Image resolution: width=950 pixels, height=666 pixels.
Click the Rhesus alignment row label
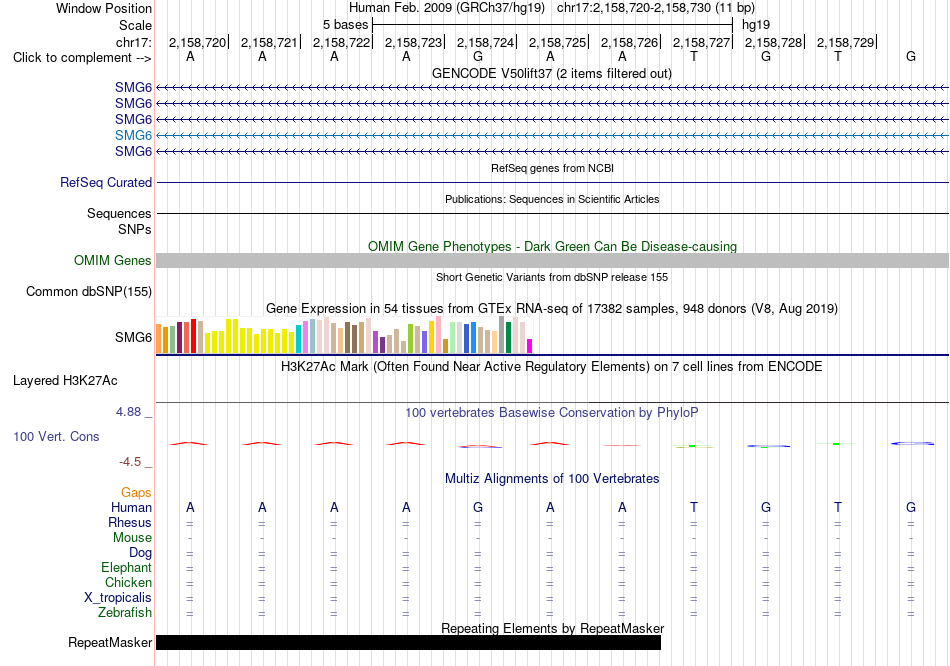click(130, 522)
